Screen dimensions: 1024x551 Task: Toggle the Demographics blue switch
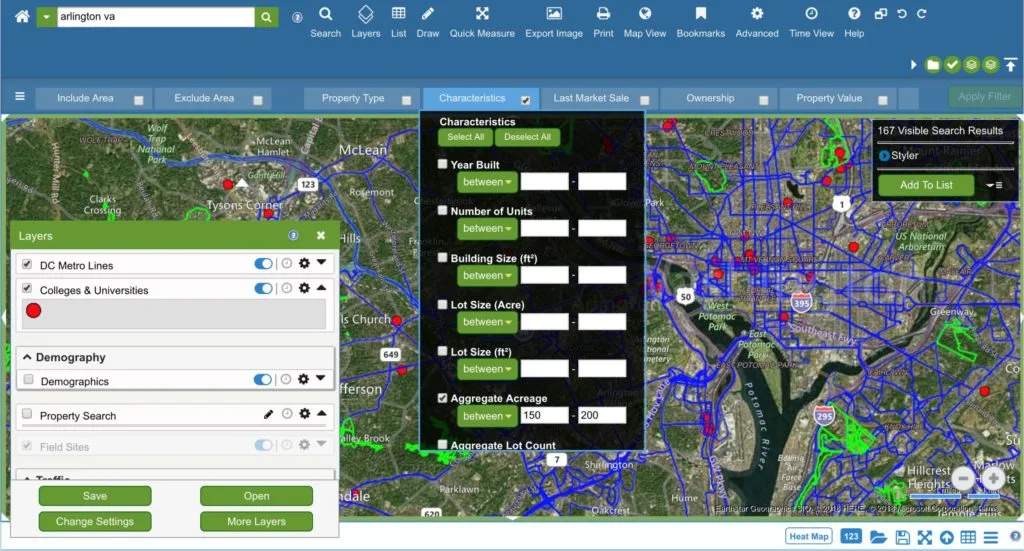(x=263, y=379)
